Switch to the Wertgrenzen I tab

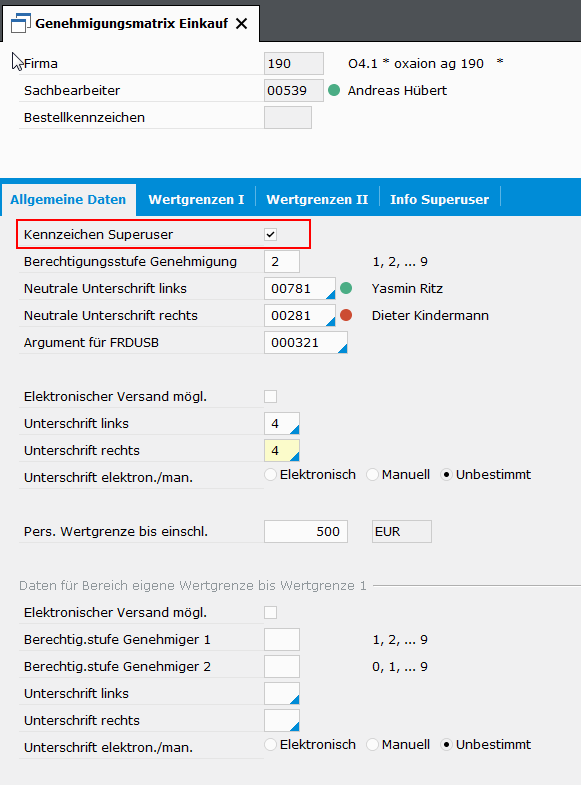pos(196,199)
